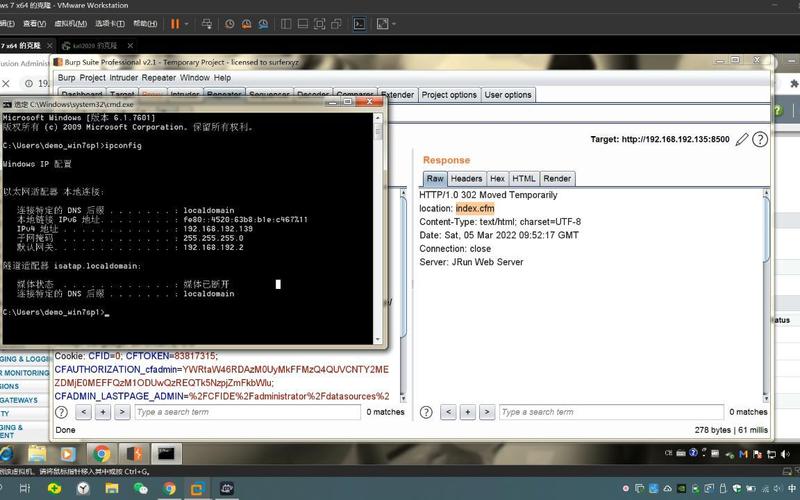Switch to kali2020 clone VM tab

click(95, 46)
